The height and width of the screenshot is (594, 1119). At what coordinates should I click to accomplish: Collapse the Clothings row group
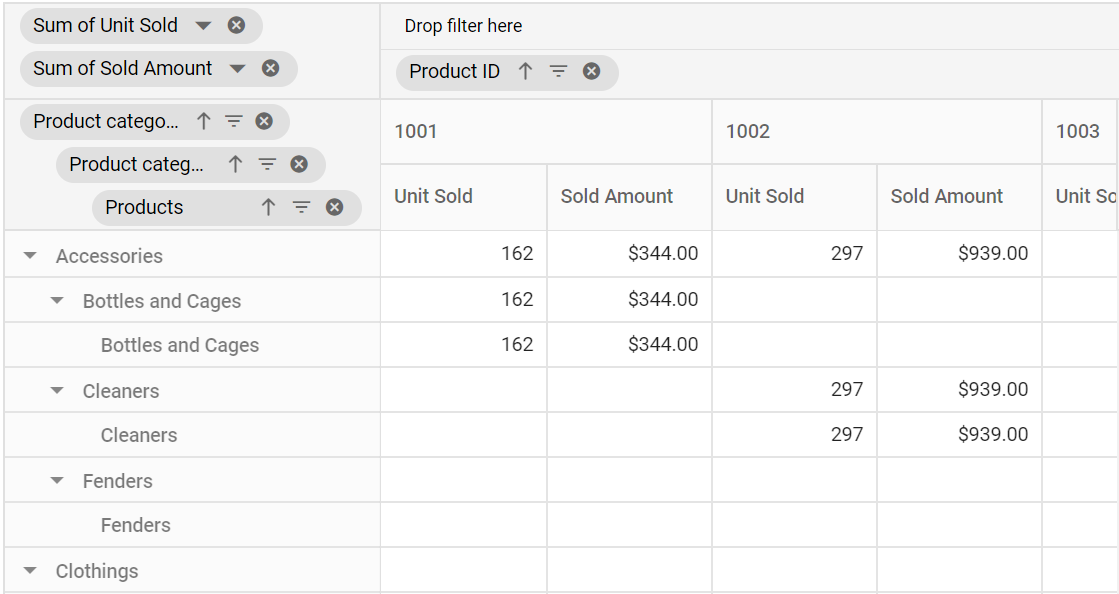click(30, 570)
